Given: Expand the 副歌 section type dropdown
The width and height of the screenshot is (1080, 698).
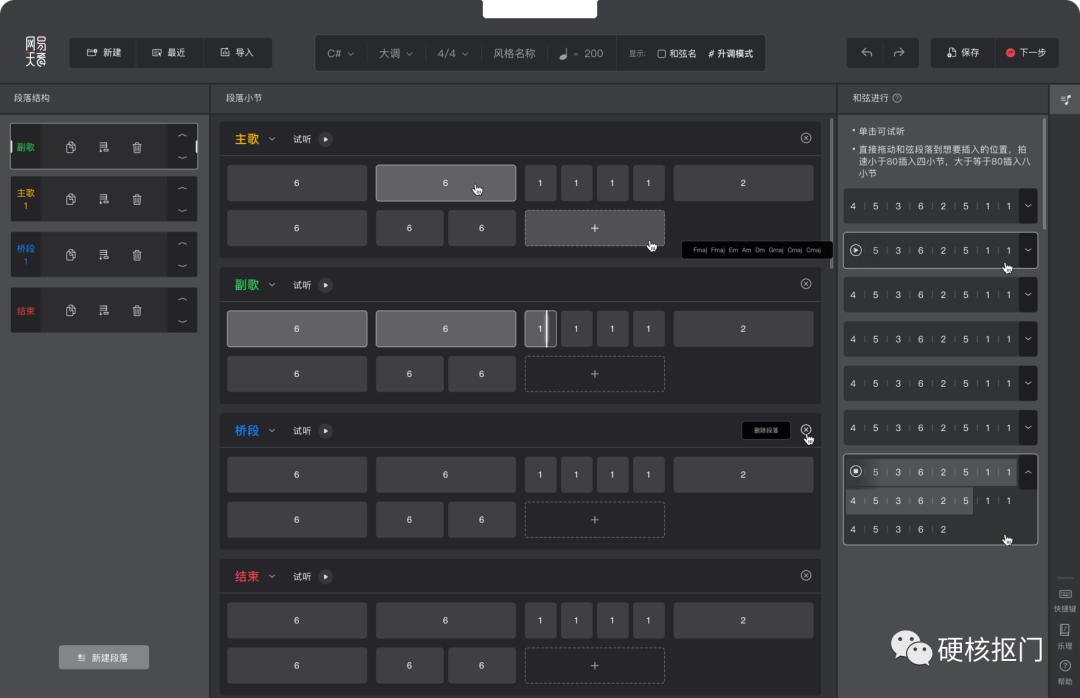Looking at the screenshot, I should 272,285.
